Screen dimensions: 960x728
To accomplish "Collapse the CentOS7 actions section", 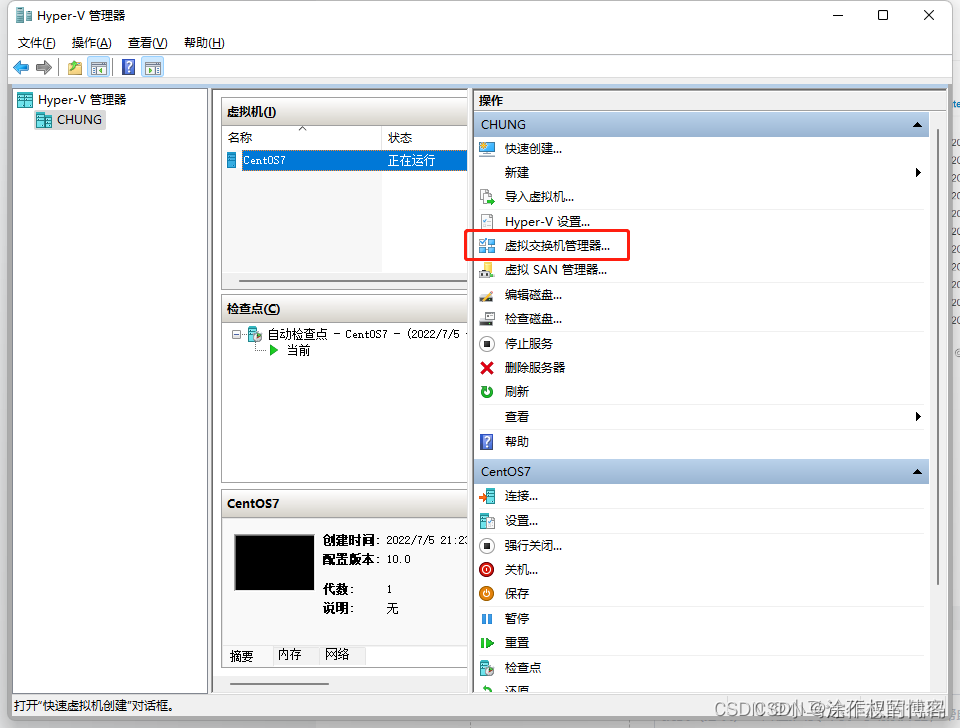I will (917, 472).
